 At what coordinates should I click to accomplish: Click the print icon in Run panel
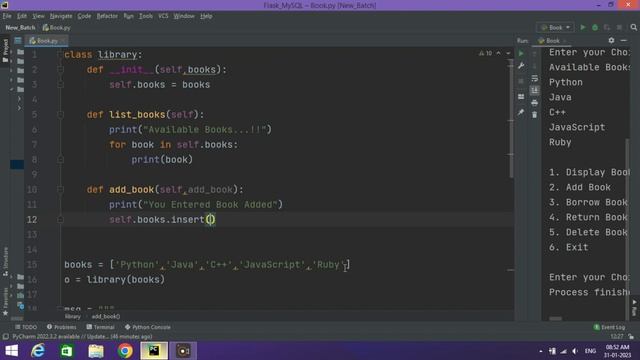[x=534, y=103]
